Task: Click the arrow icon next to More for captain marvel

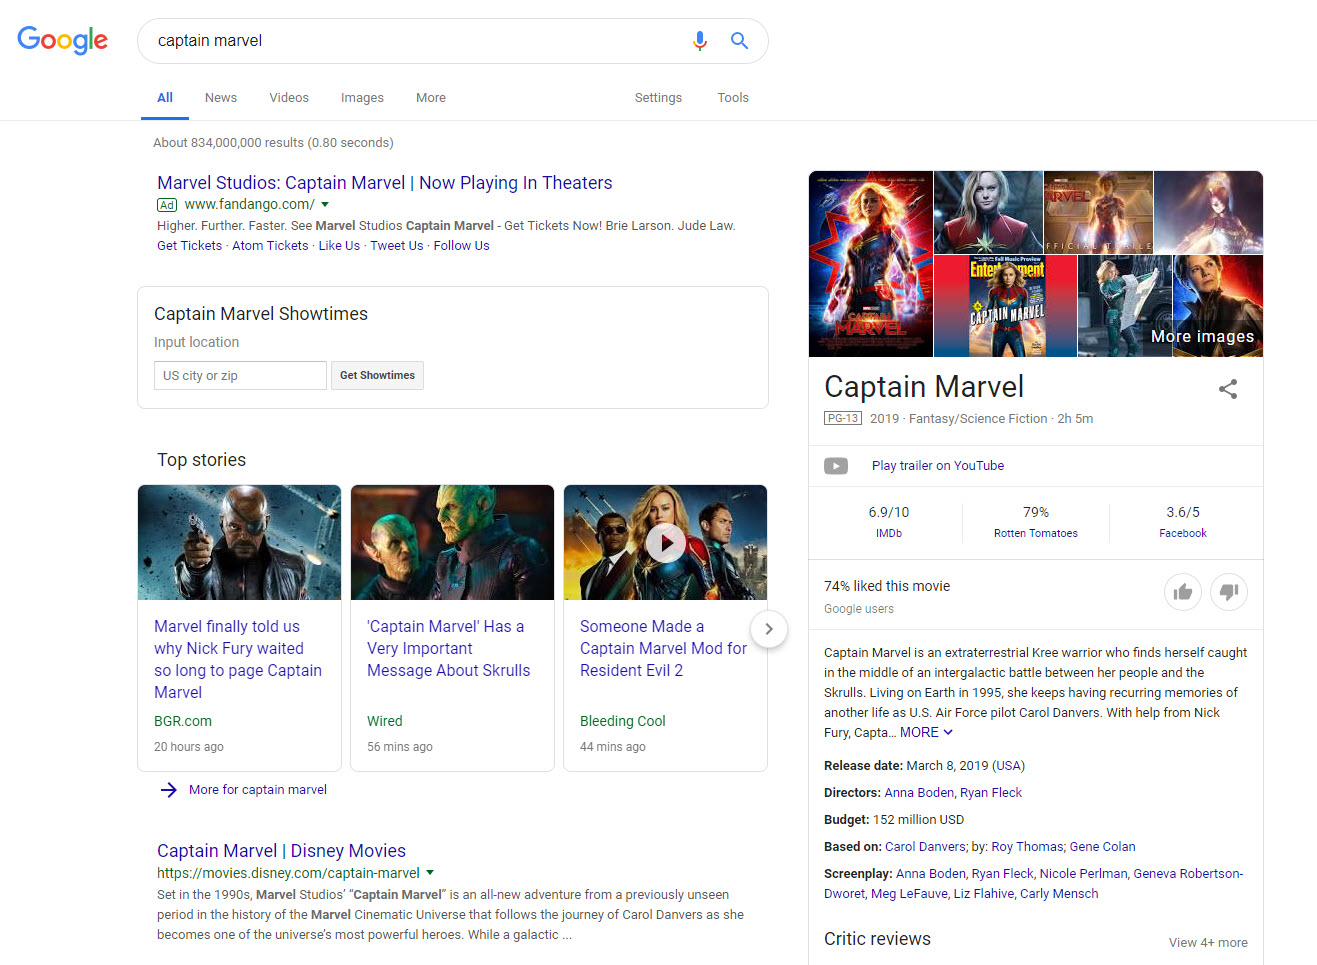Action: [168, 790]
